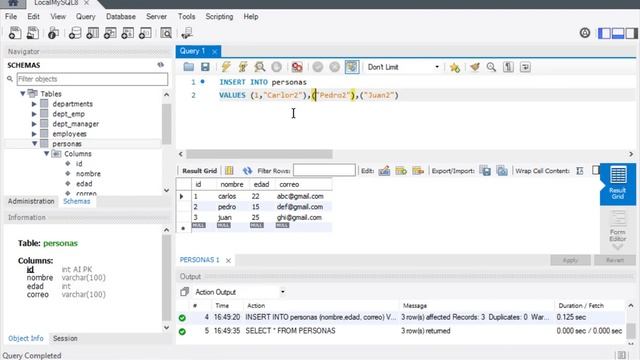
Task: Rollback the current transaction
Action: click(334, 67)
